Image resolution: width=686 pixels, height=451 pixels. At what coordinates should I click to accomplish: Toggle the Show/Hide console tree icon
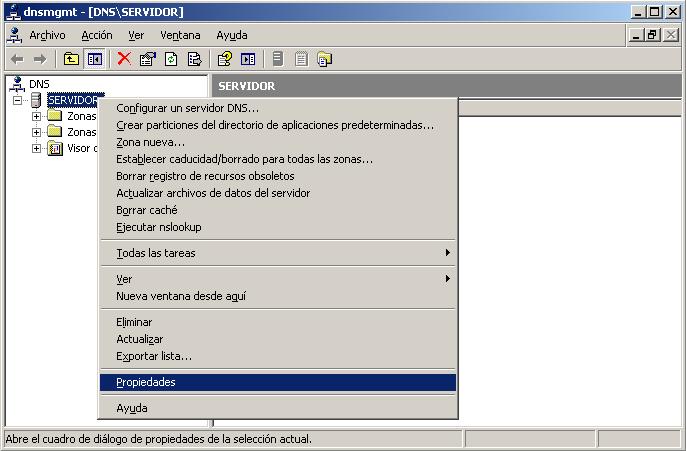point(95,59)
